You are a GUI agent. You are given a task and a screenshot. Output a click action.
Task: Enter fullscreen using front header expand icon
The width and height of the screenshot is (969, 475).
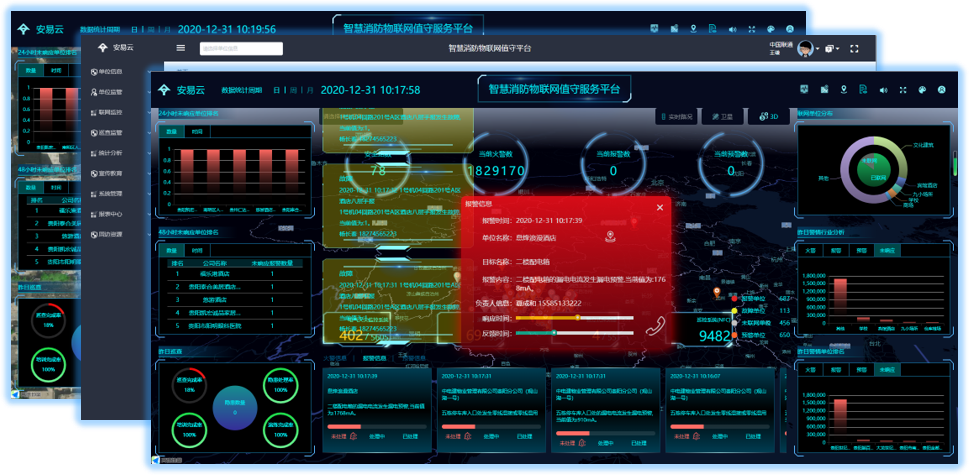[x=902, y=89]
